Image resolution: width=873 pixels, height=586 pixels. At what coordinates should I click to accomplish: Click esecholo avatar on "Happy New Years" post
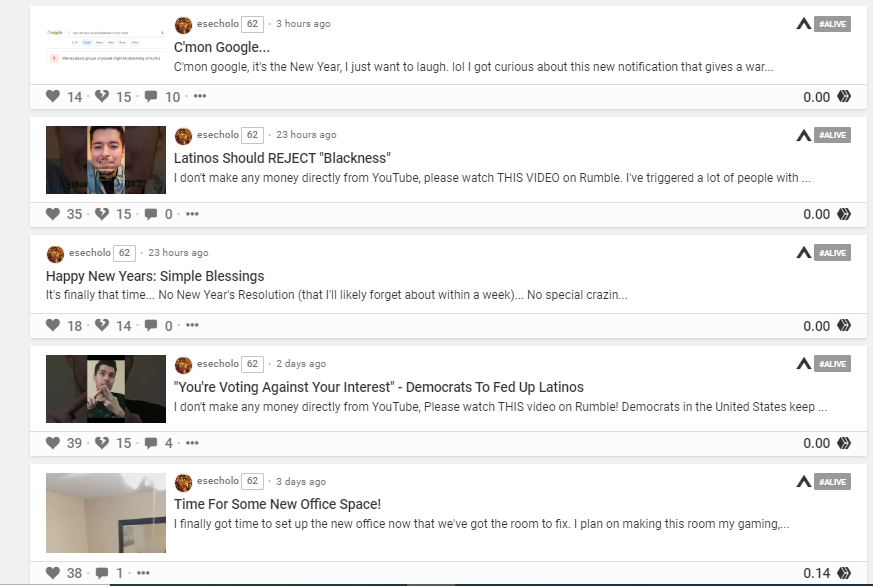55,254
